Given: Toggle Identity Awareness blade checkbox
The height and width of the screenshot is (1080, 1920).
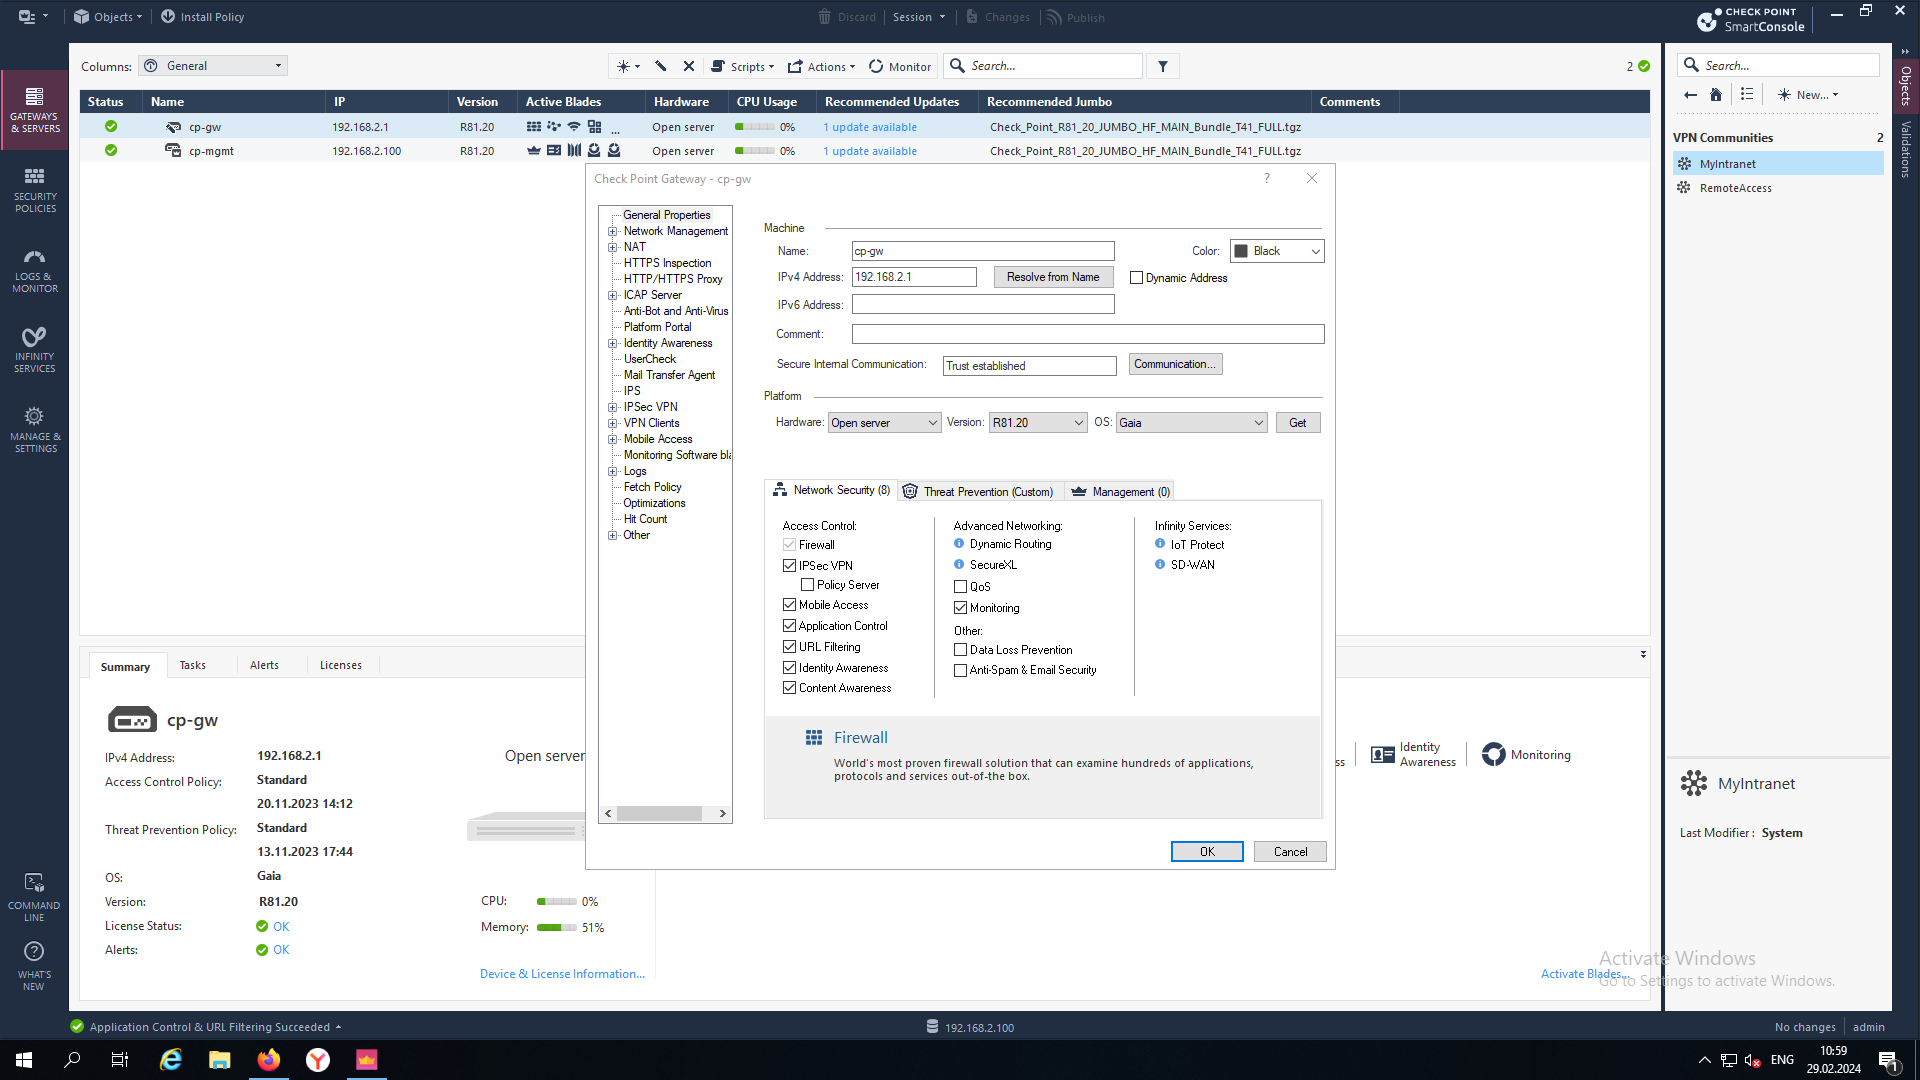Looking at the screenshot, I should (789, 668).
